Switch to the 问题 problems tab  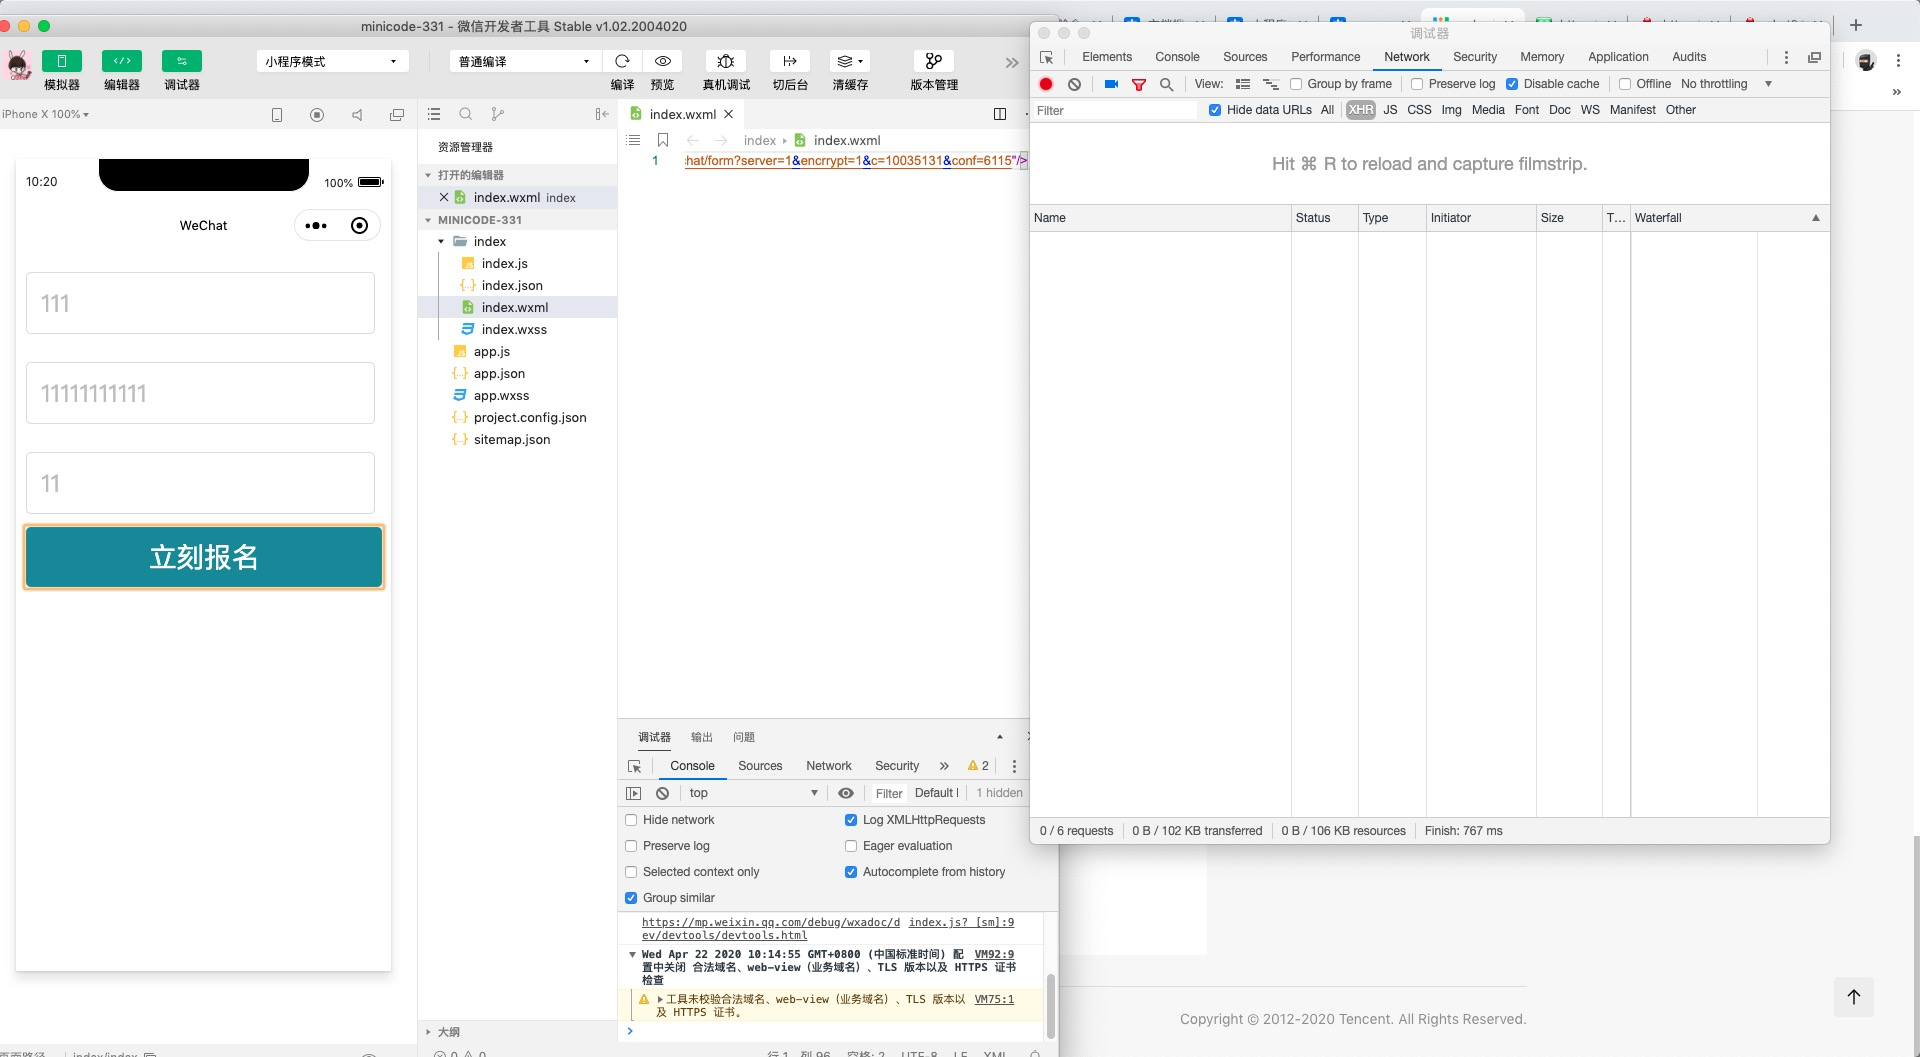pos(744,737)
